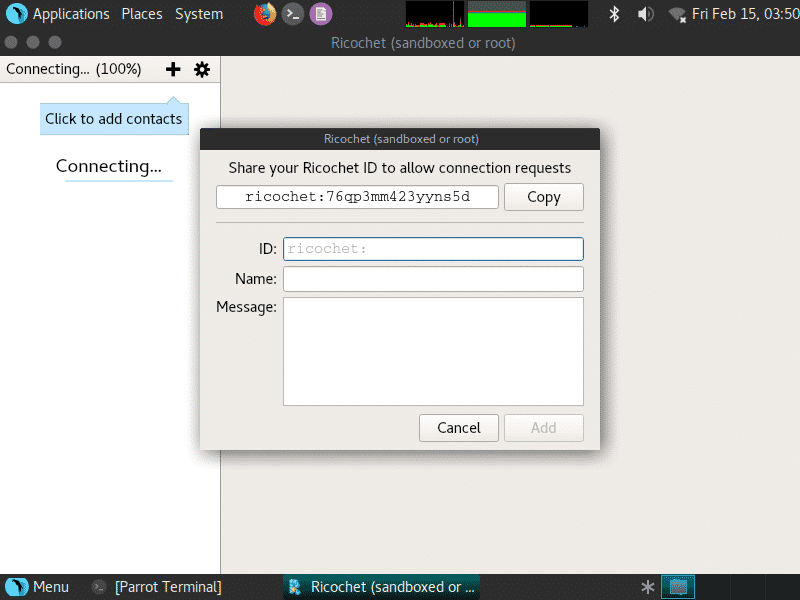
Task: Click the large 'Connecting...' label
Action: [x=109, y=166]
